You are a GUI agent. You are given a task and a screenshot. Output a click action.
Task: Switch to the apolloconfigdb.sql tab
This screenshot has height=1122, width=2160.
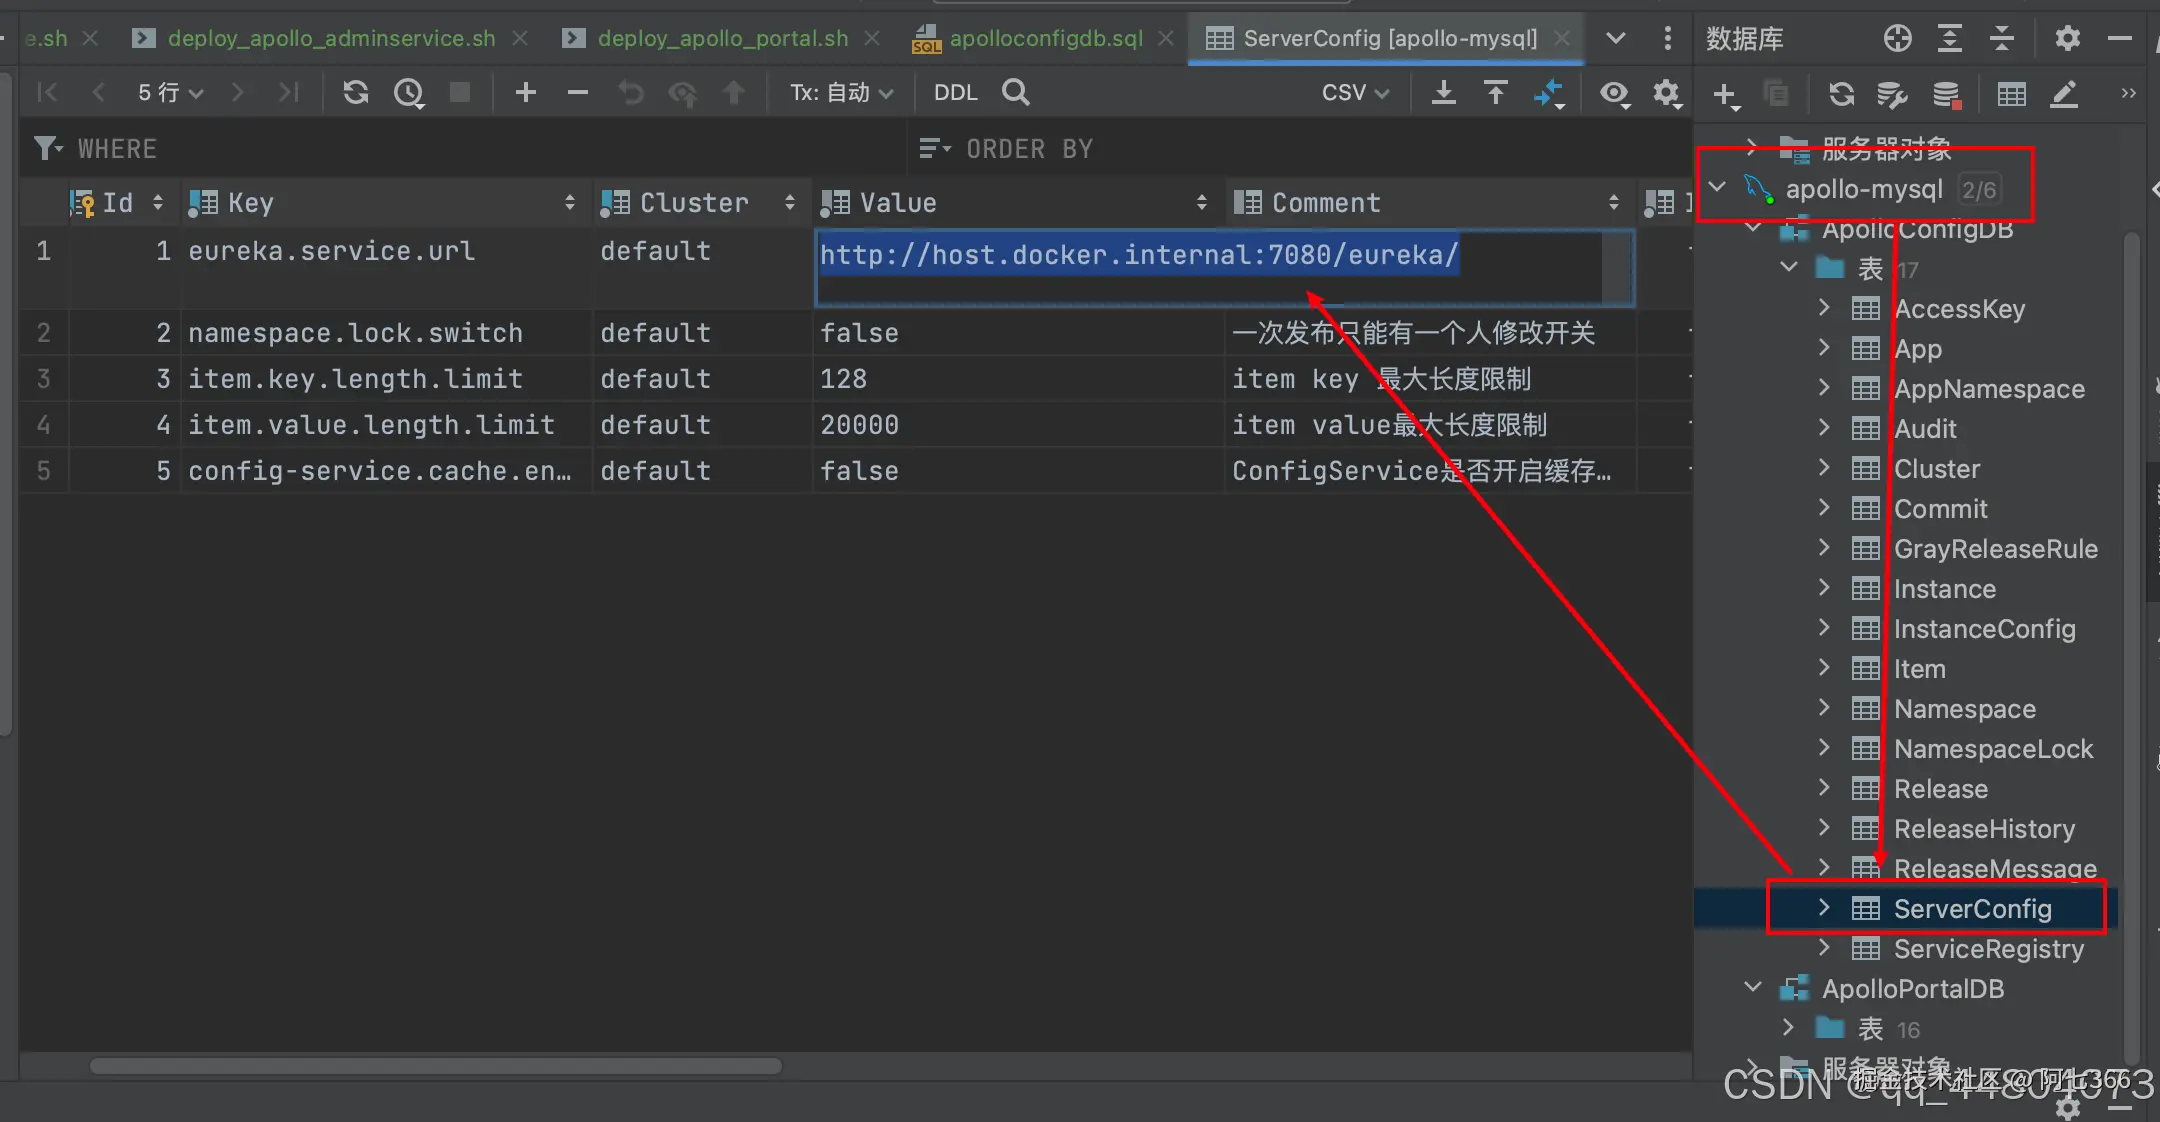point(1045,38)
